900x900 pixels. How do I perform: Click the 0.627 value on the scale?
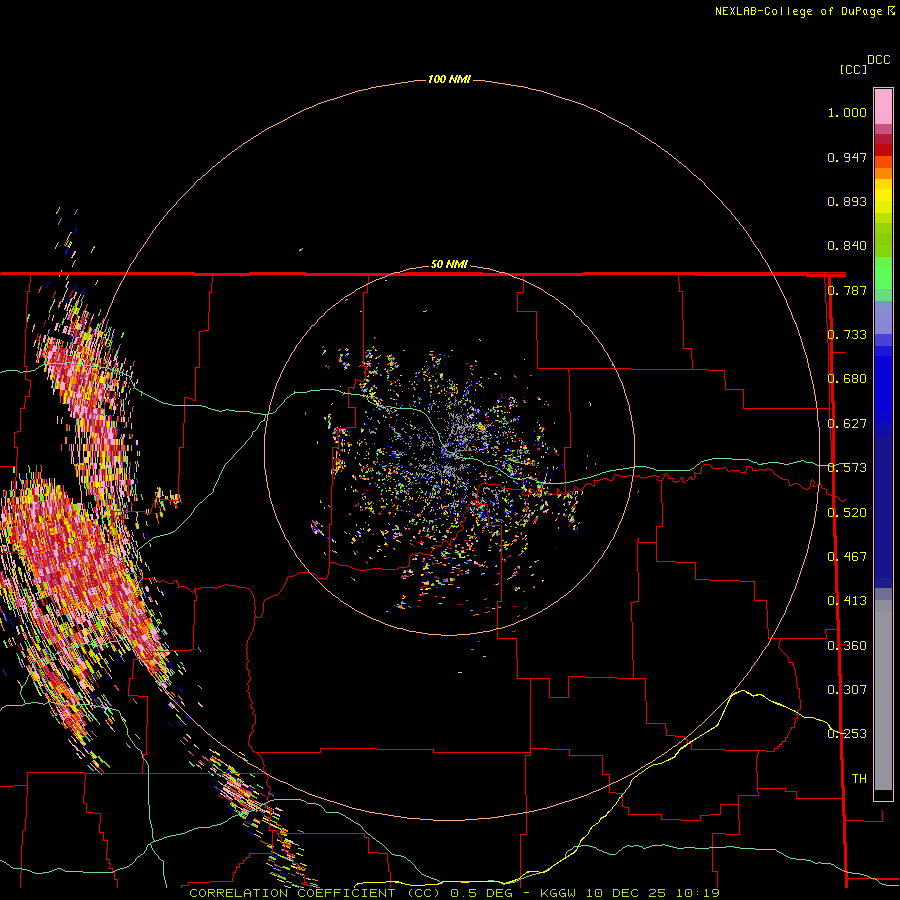point(847,424)
